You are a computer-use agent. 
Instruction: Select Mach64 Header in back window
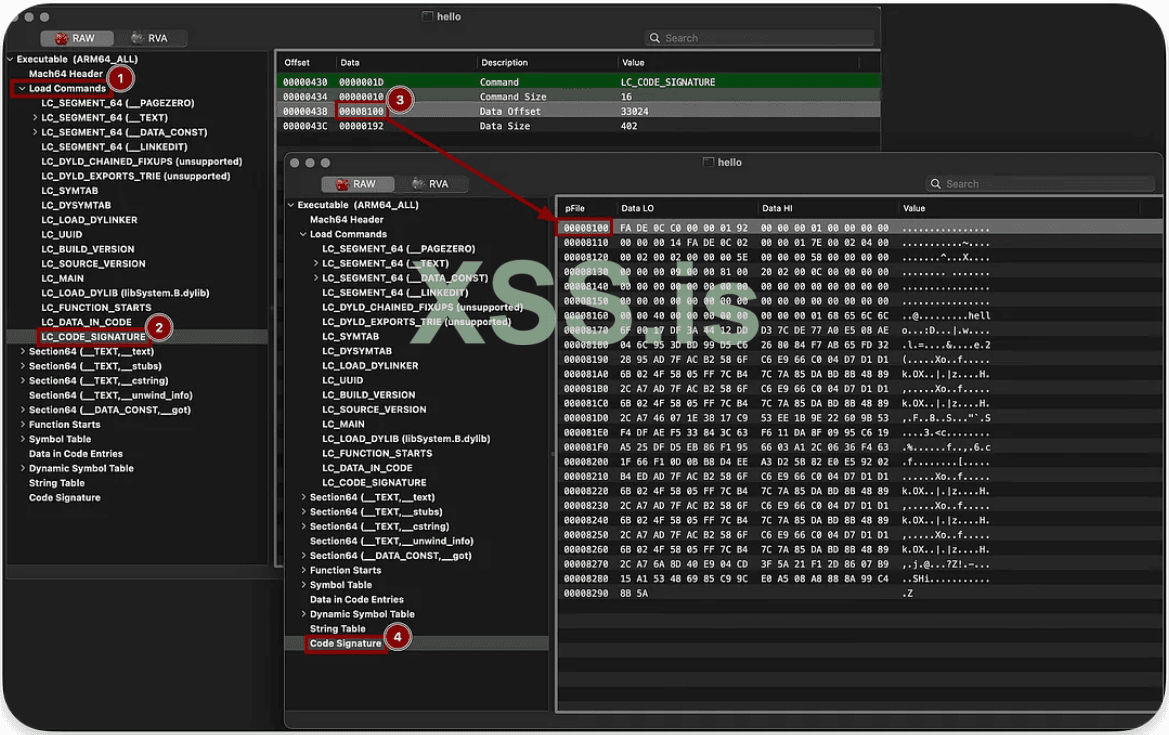[66, 74]
